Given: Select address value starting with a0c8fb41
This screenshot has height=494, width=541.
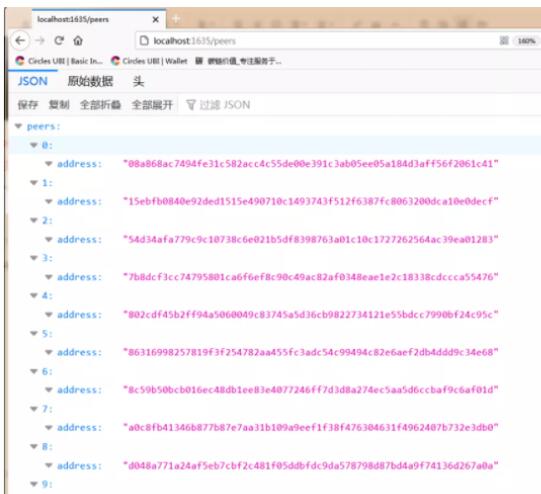Looking at the screenshot, I should coord(311,427).
